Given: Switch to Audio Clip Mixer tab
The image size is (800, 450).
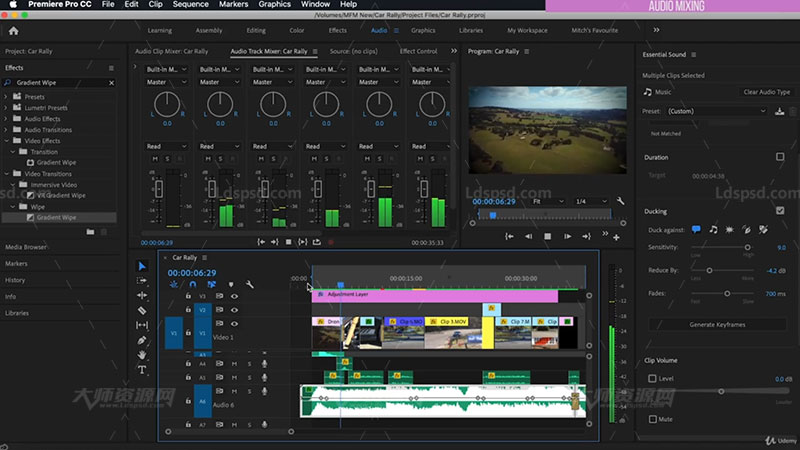Looking at the screenshot, I should click(x=171, y=52).
